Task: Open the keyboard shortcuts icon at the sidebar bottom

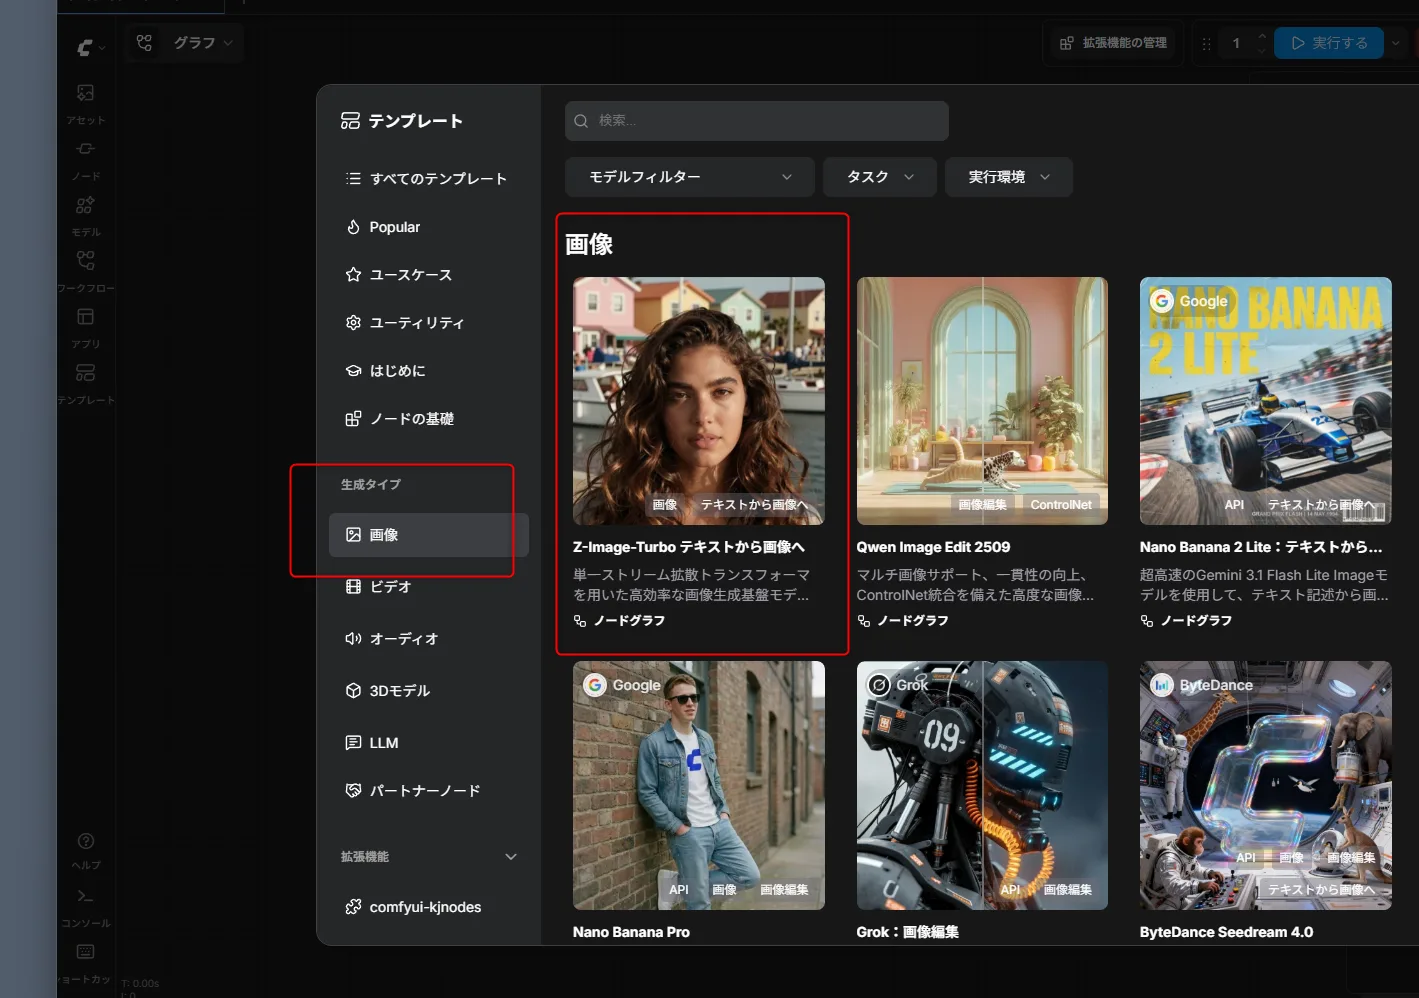Action: 86,952
